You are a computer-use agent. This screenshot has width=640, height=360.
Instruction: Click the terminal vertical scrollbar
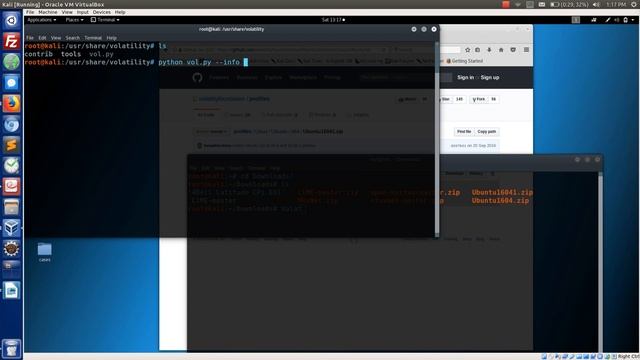437,139
